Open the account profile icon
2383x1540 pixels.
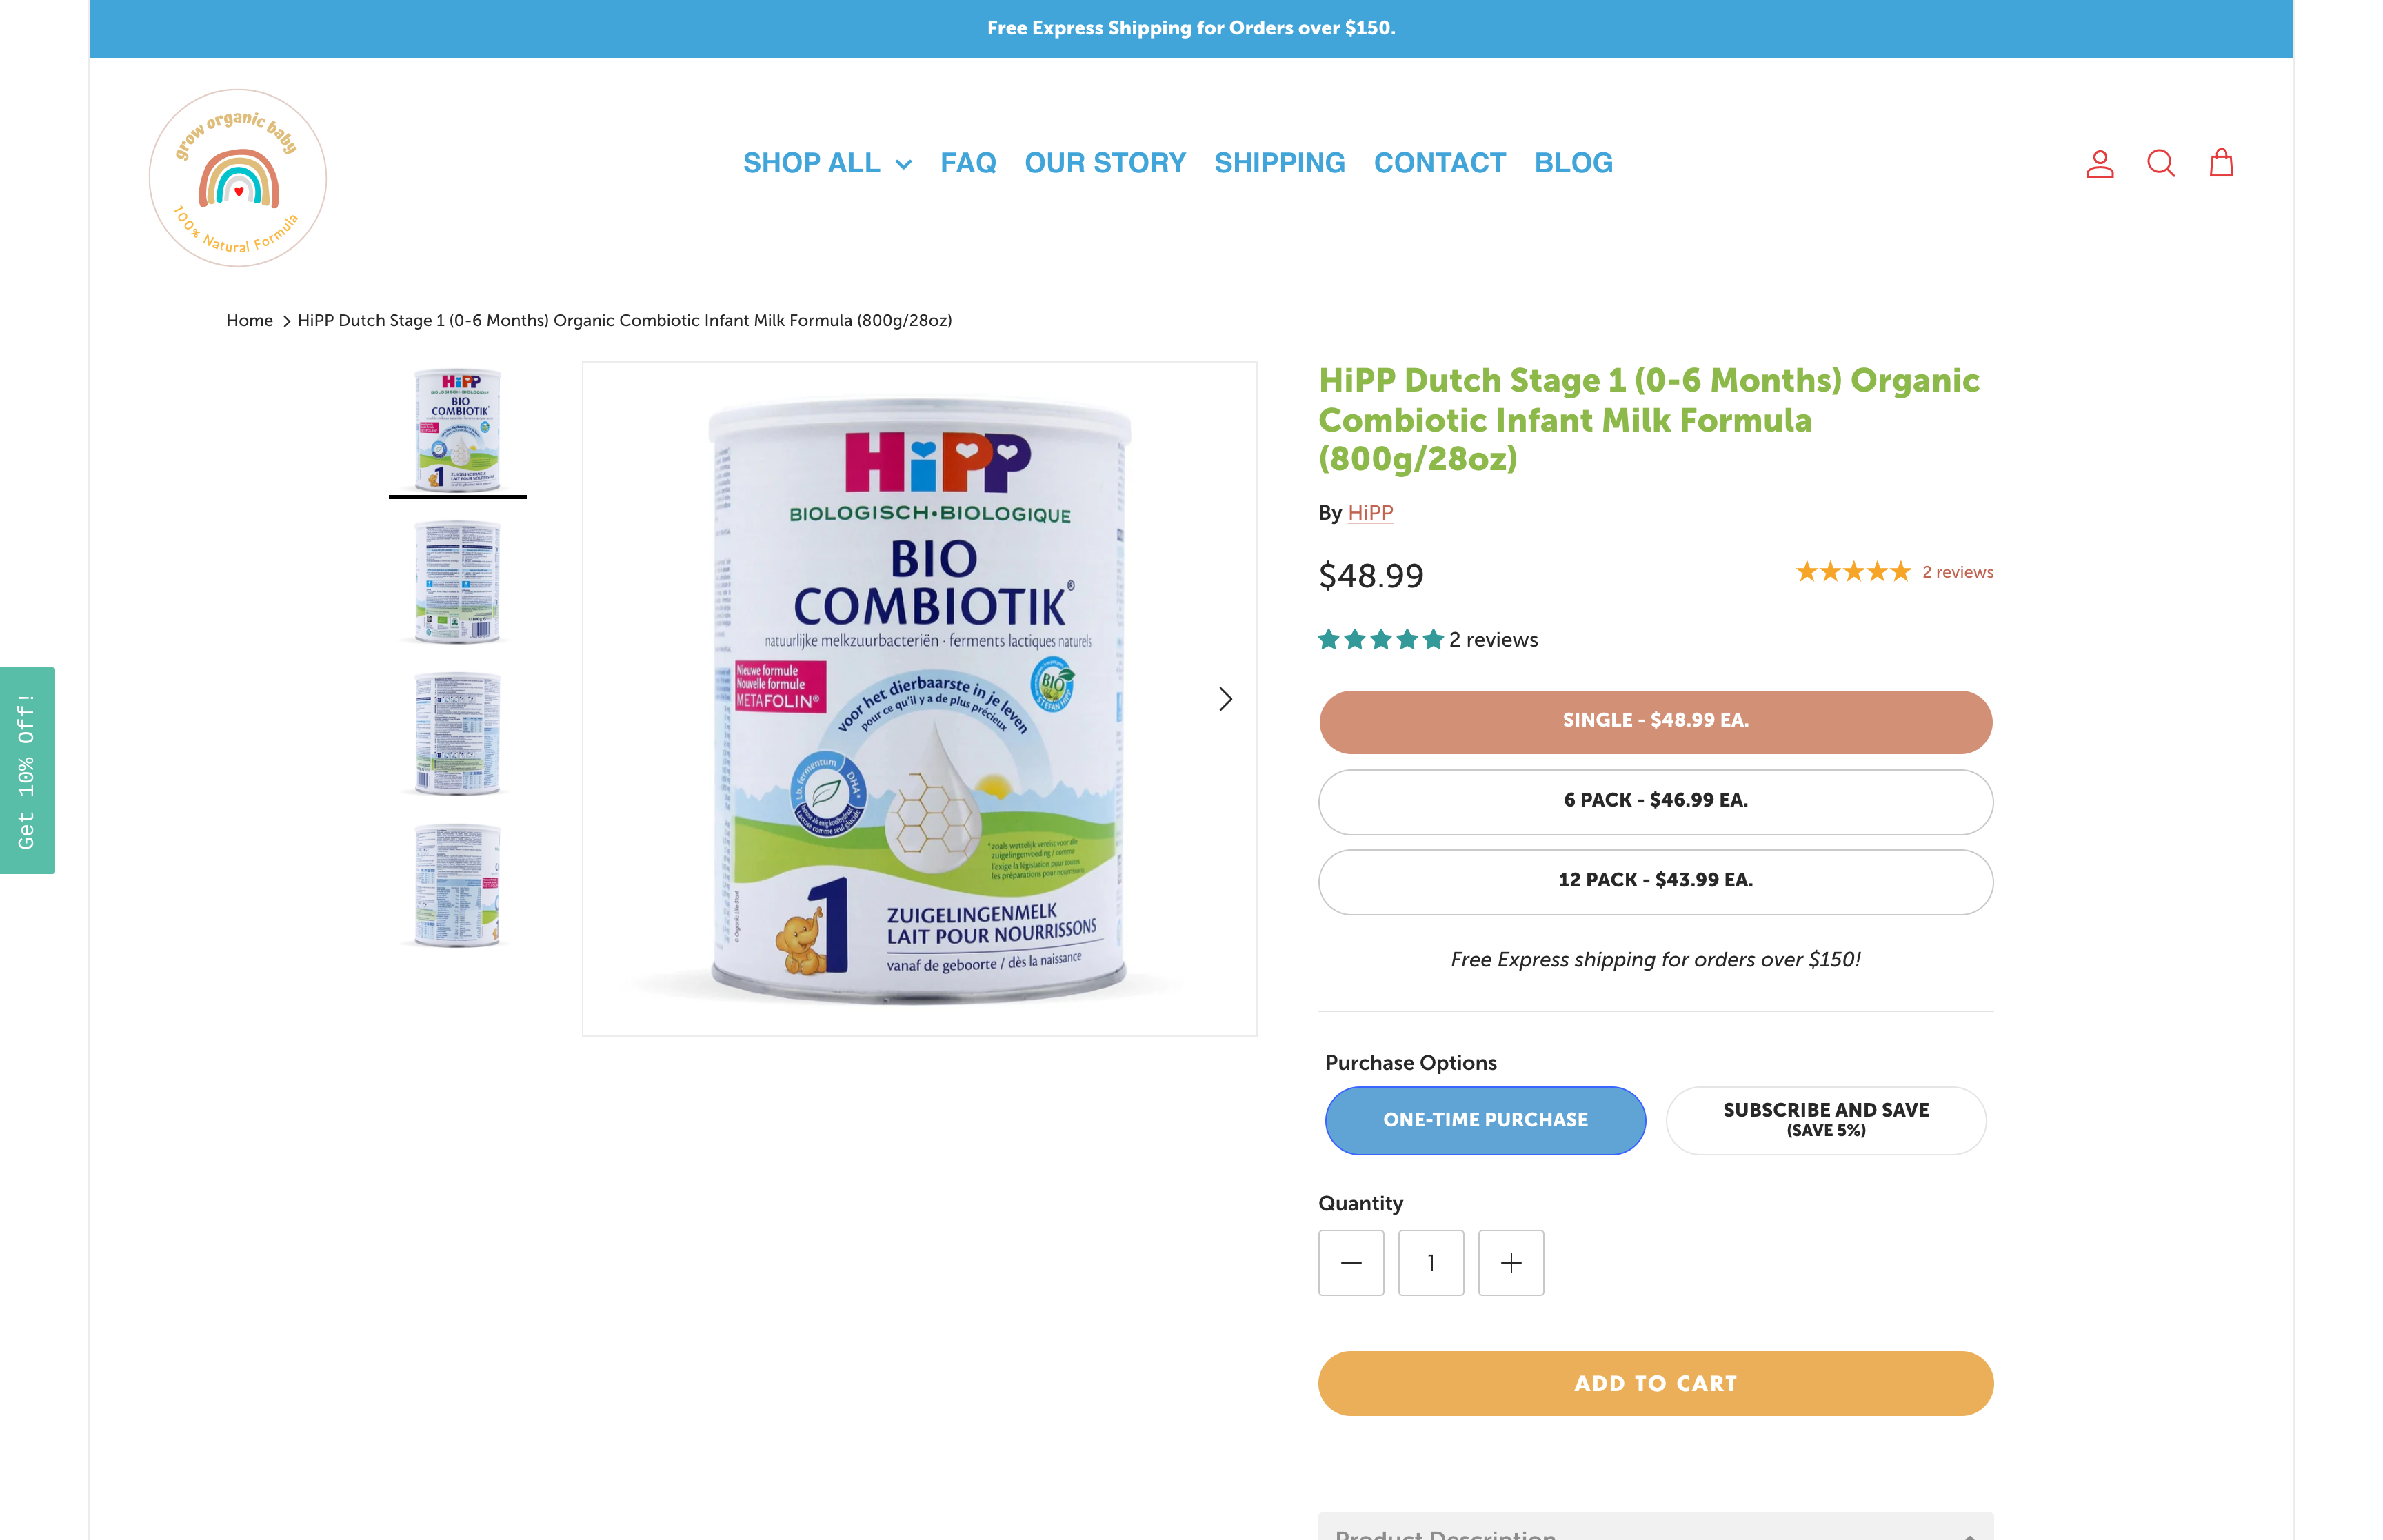pyautogui.click(x=2099, y=163)
